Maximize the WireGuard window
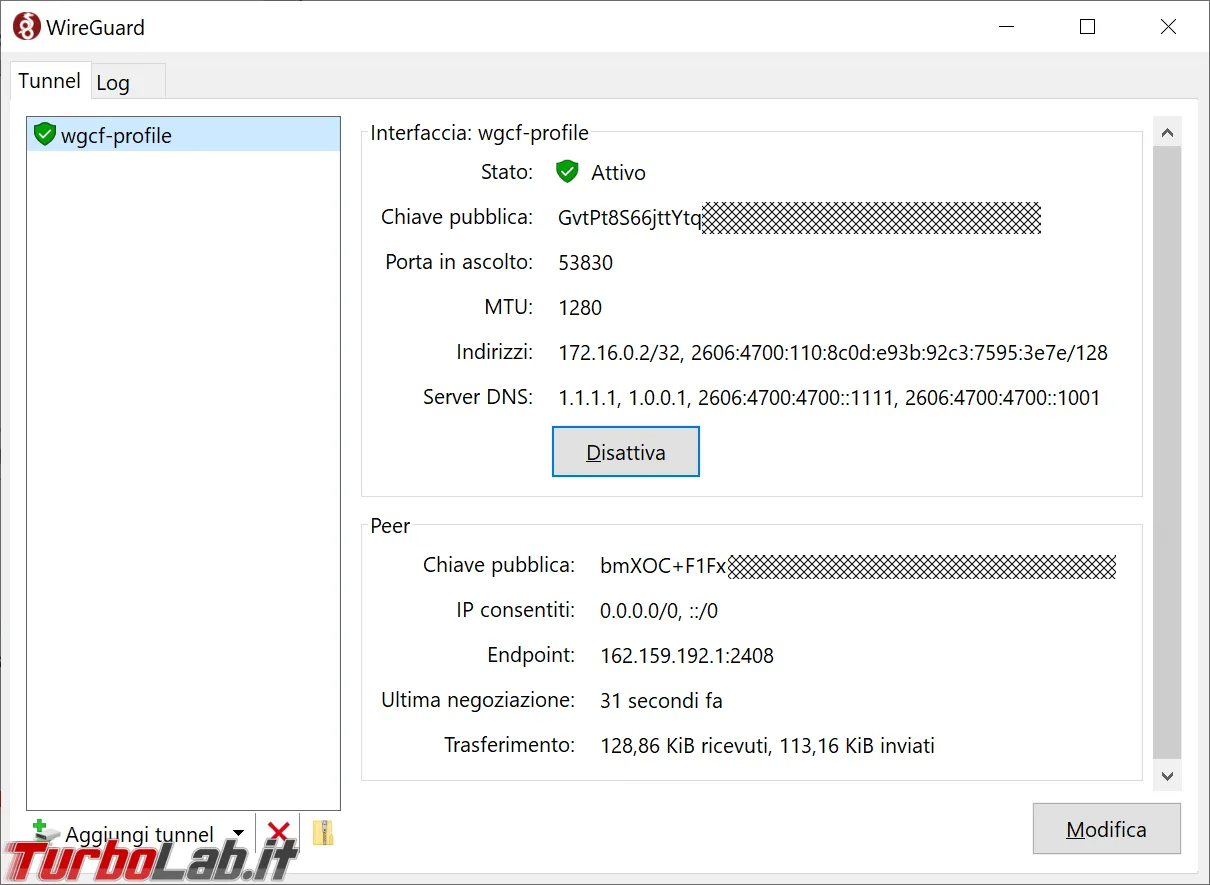Screen dimensions: 1210x885 point(1087,27)
